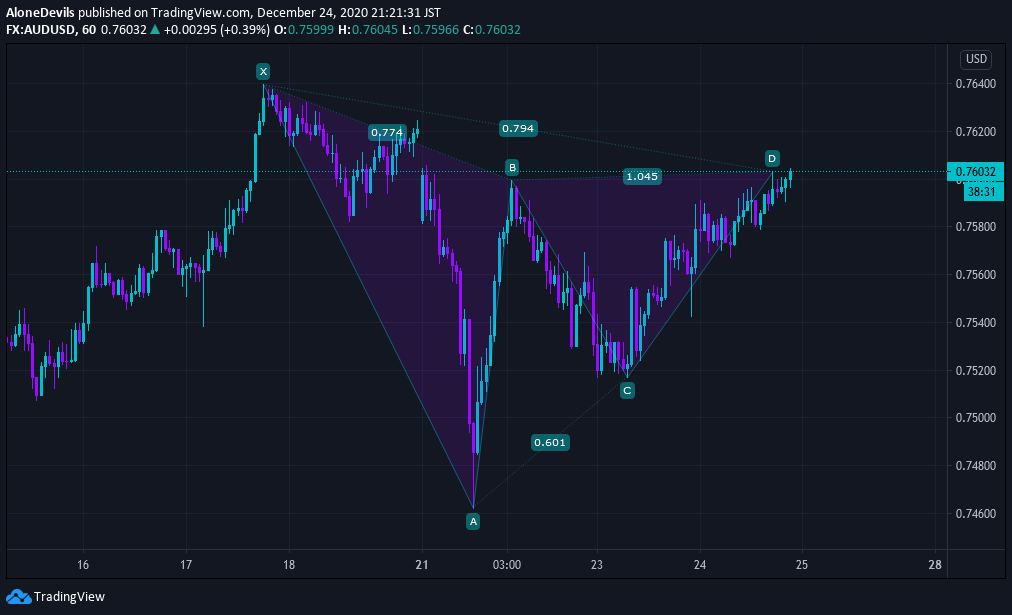
Task: Click the 0.74600 price axis value
Action: pos(975,514)
